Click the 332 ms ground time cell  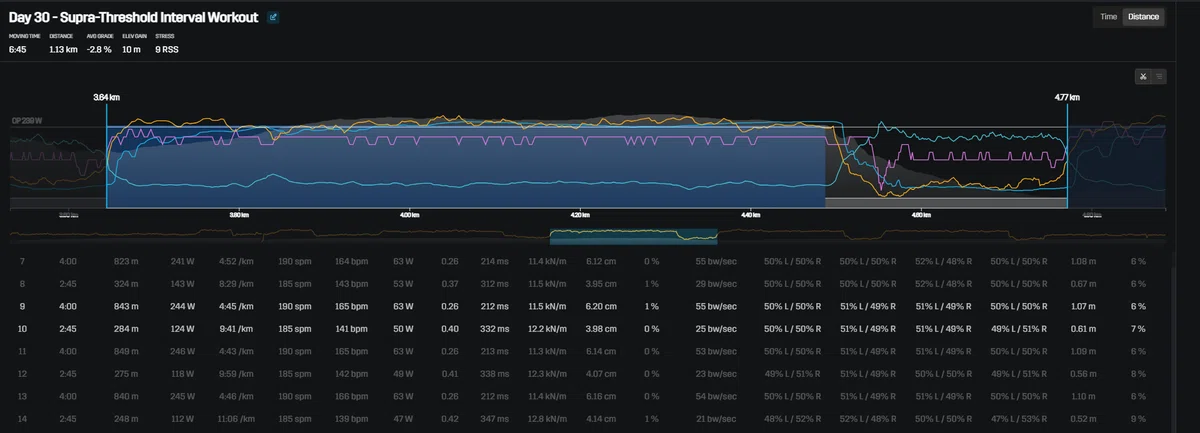click(x=494, y=329)
